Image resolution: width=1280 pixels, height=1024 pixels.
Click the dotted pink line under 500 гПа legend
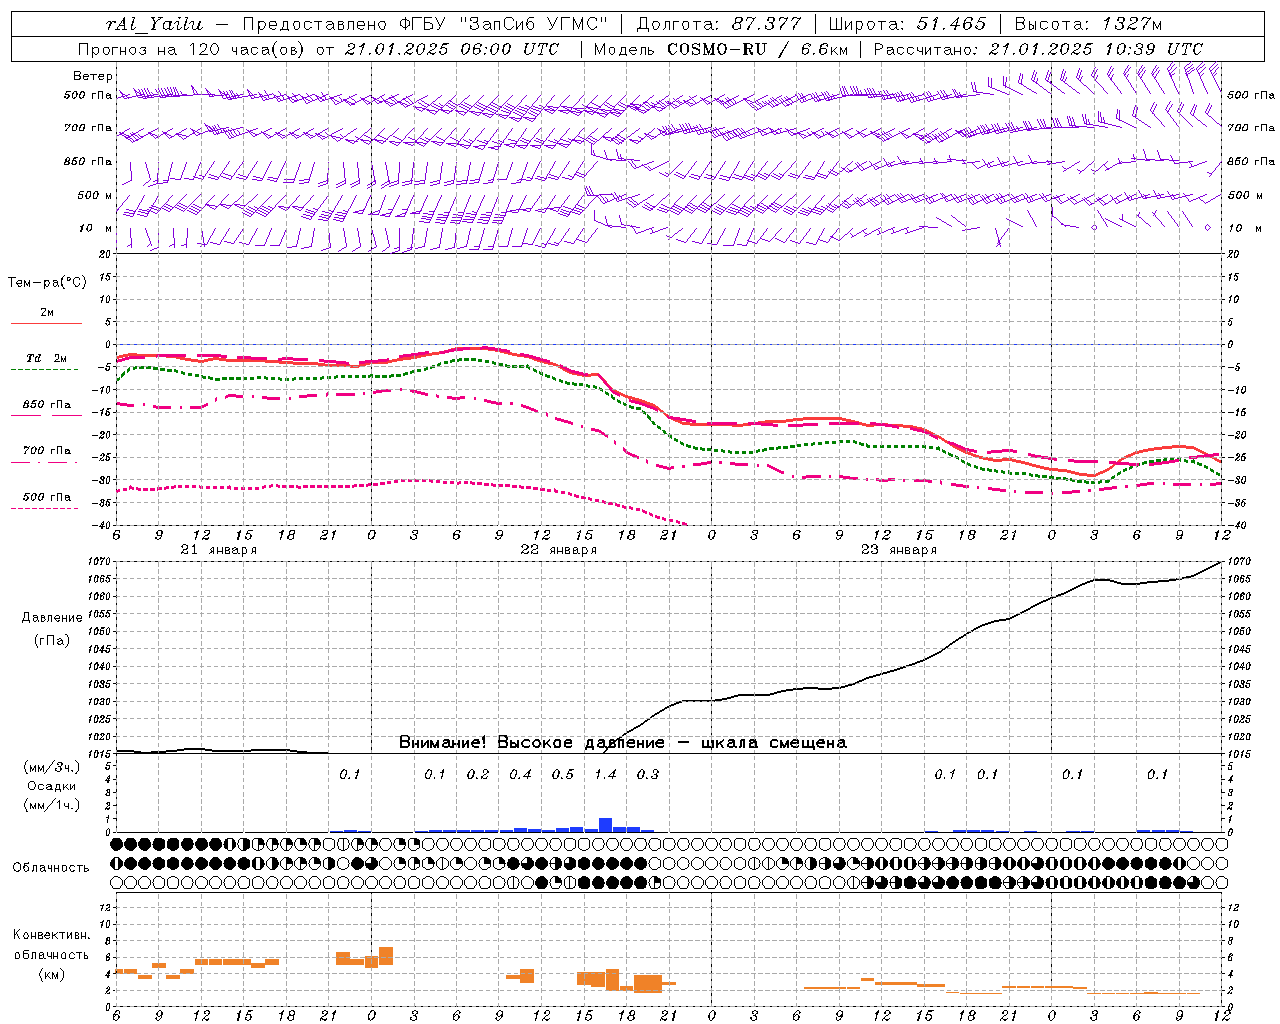tap(44, 509)
